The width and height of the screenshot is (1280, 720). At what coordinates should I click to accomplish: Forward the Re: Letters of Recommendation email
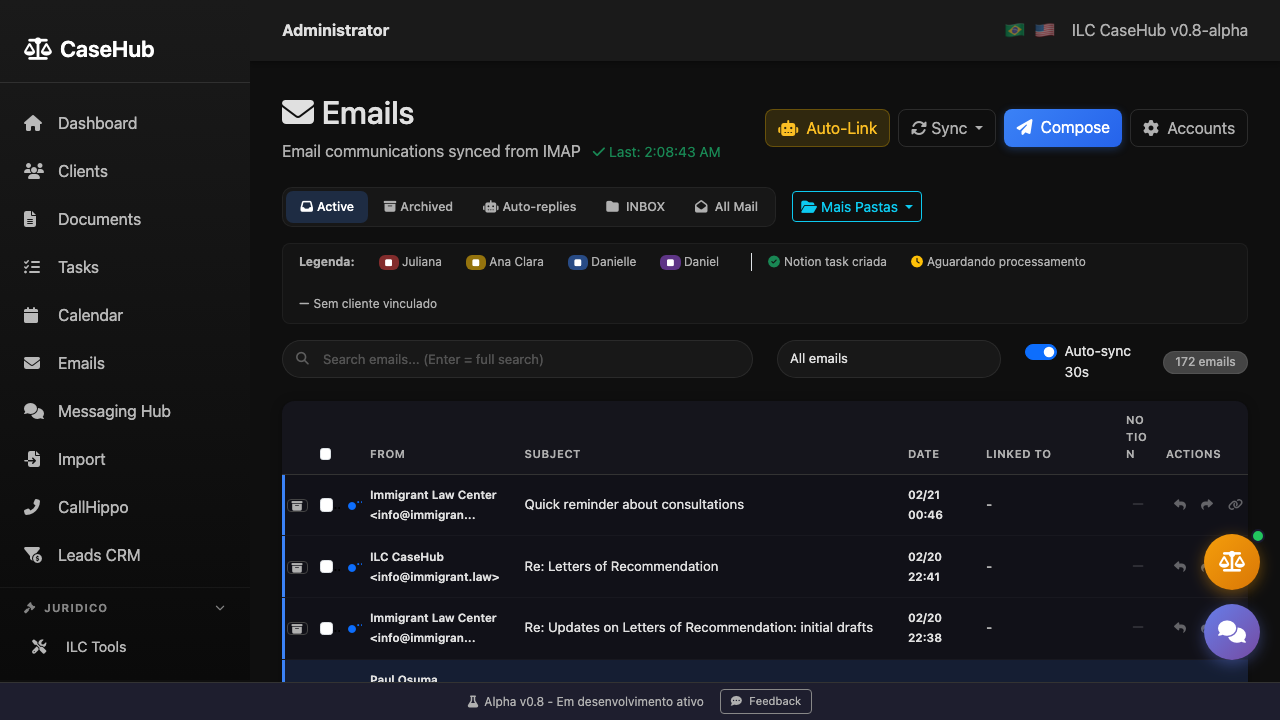1206,566
